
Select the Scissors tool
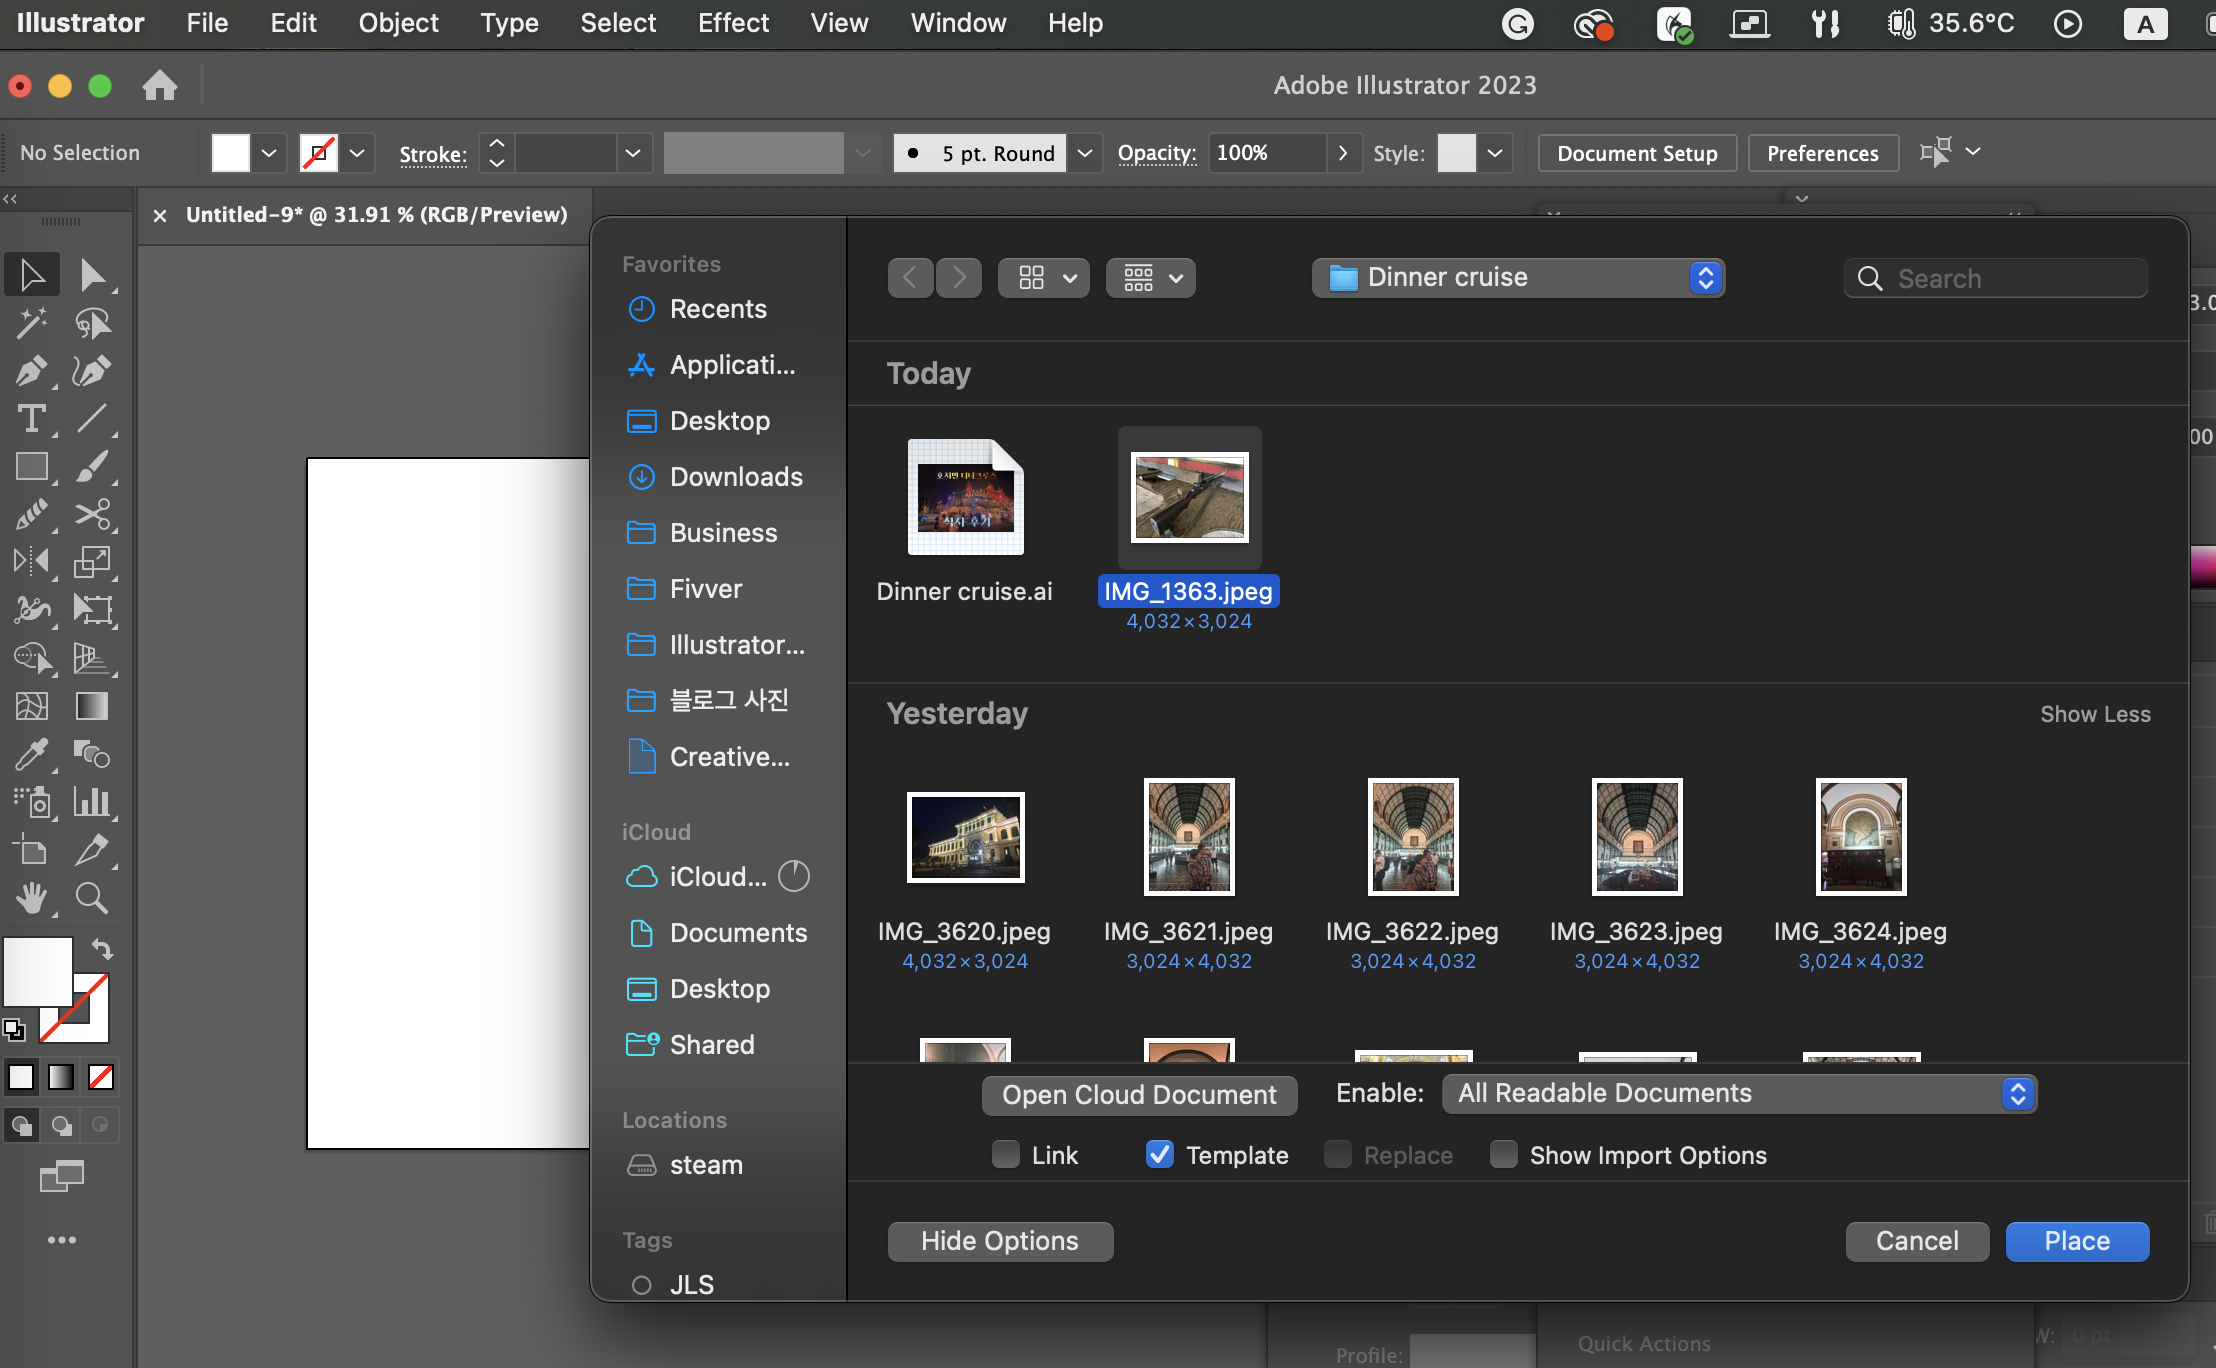92,515
